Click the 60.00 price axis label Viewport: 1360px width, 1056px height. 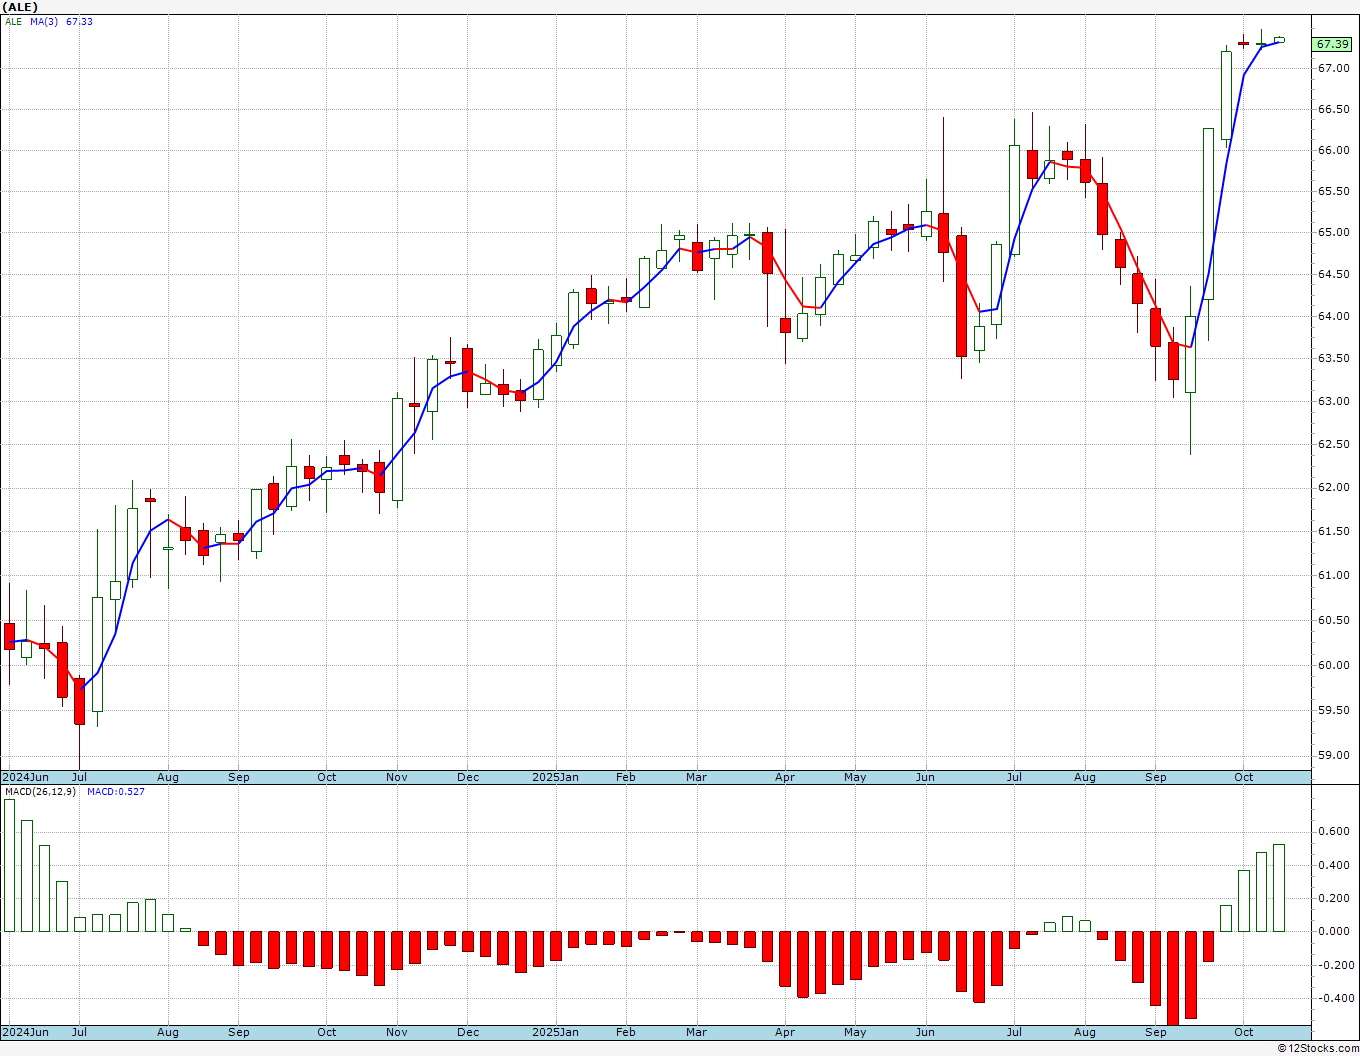click(1332, 665)
